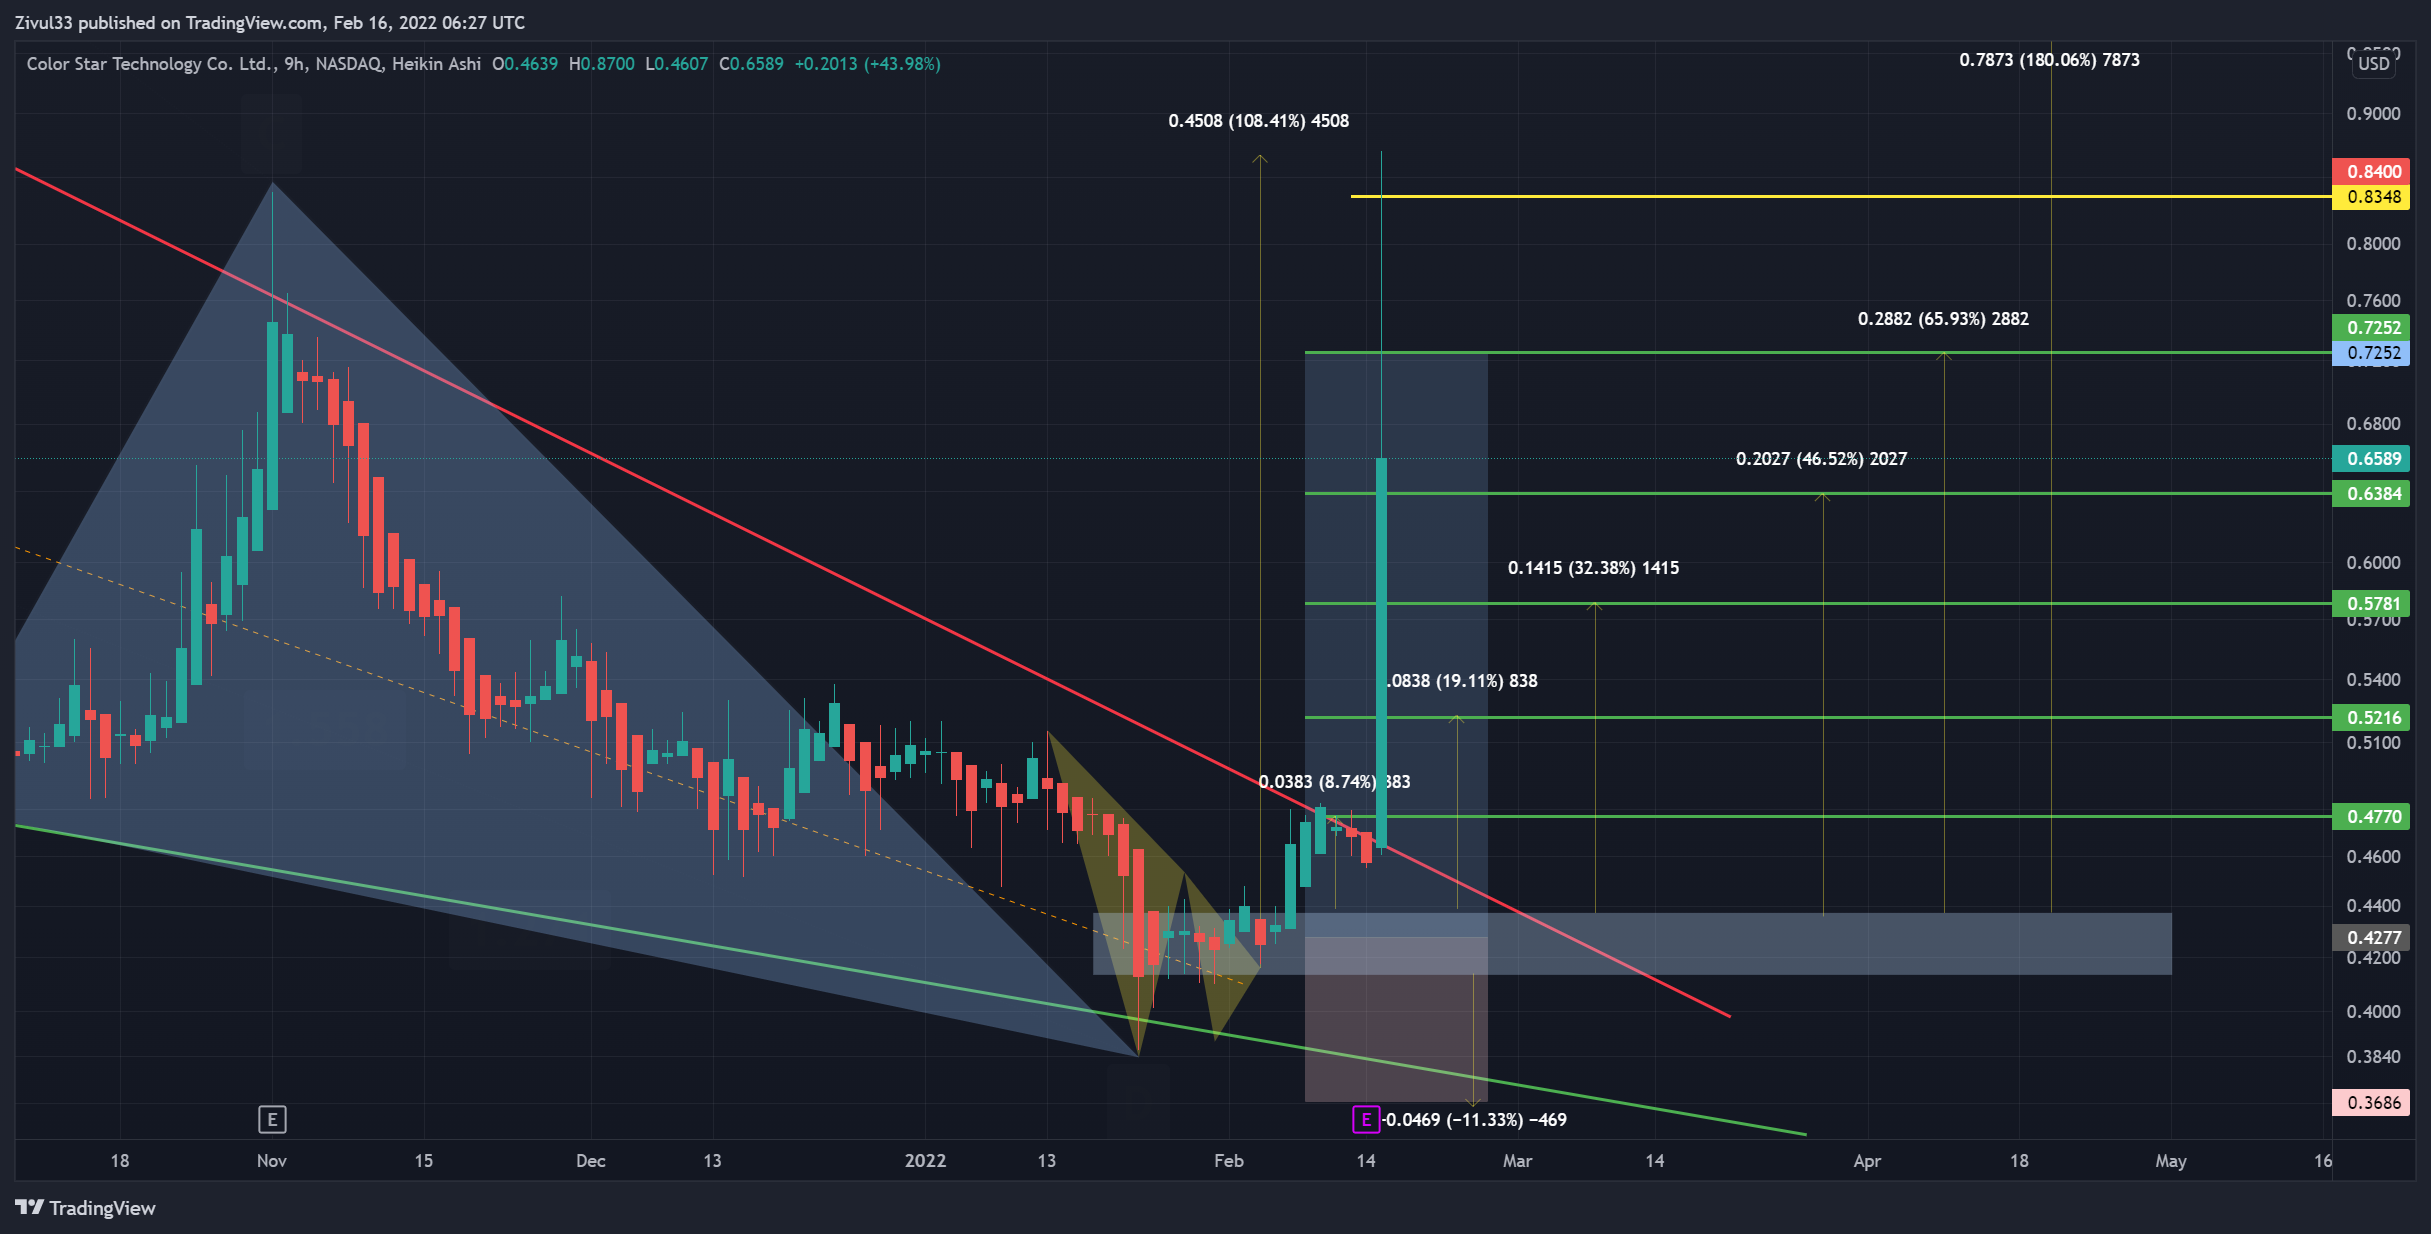
Task: Click the Zivul33 published on TradingView.com header
Action: point(270,23)
